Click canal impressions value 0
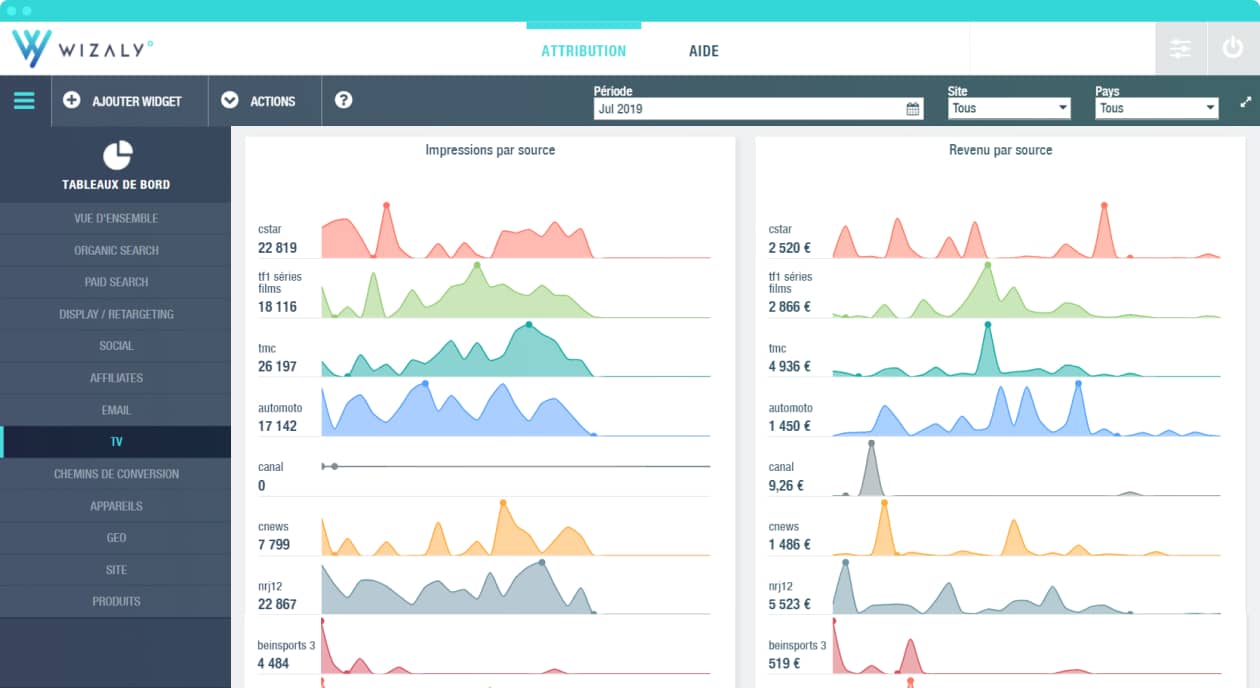The height and width of the screenshot is (688, 1260). [262, 486]
